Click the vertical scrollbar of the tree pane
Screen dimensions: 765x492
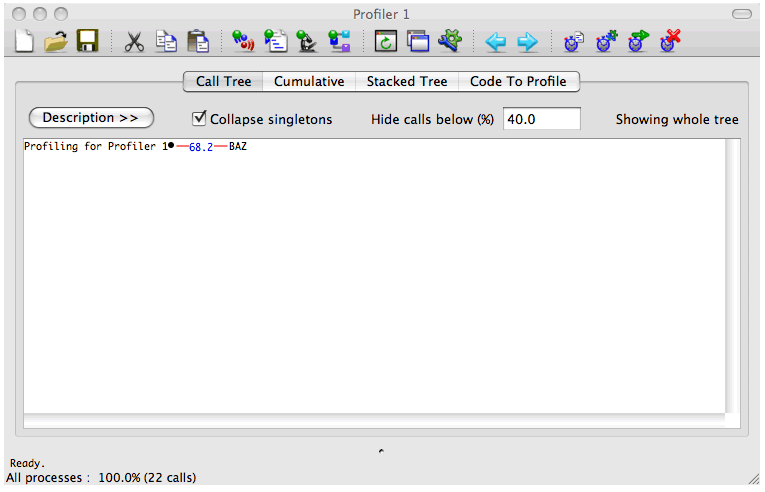click(732, 276)
